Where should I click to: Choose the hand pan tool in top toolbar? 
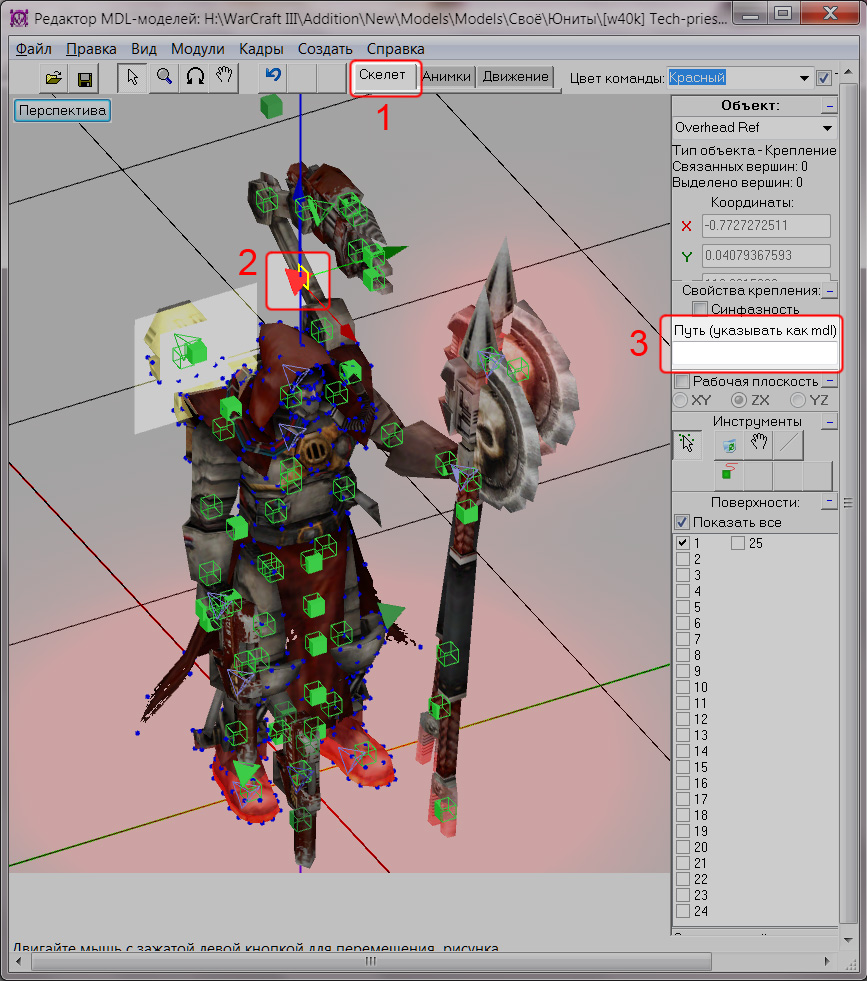click(x=226, y=78)
